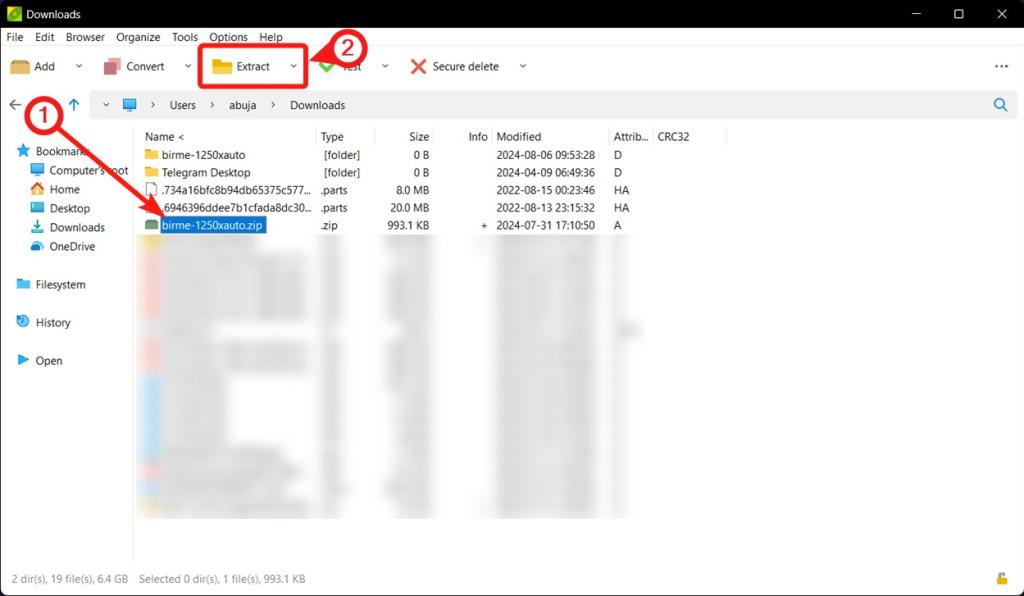The image size is (1024, 596).
Task: Open the toolbar overflow ellipsis
Action: tap(1001, 66)
